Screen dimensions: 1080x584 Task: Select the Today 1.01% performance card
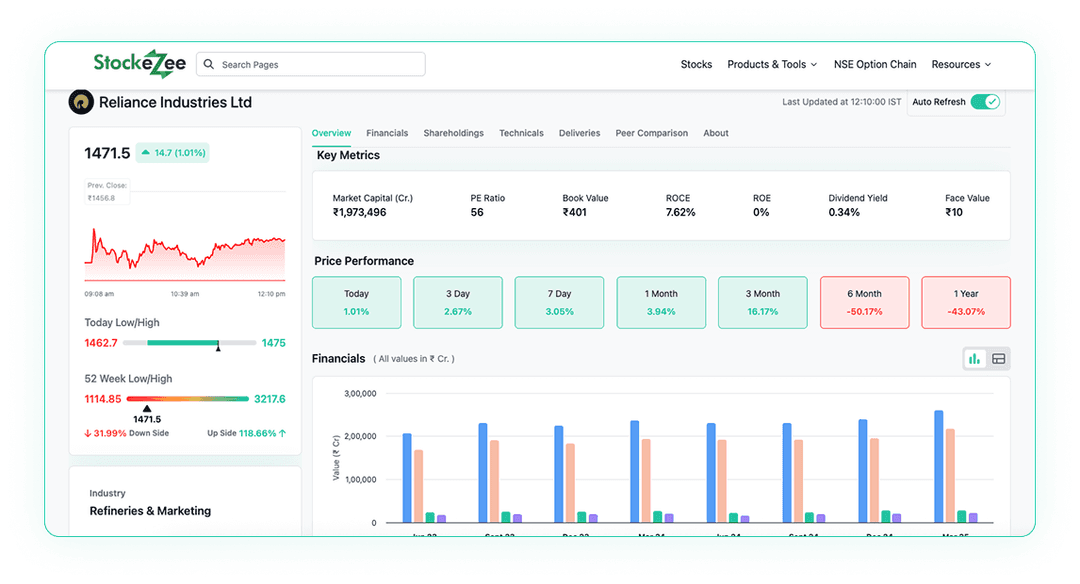point(357,302)
